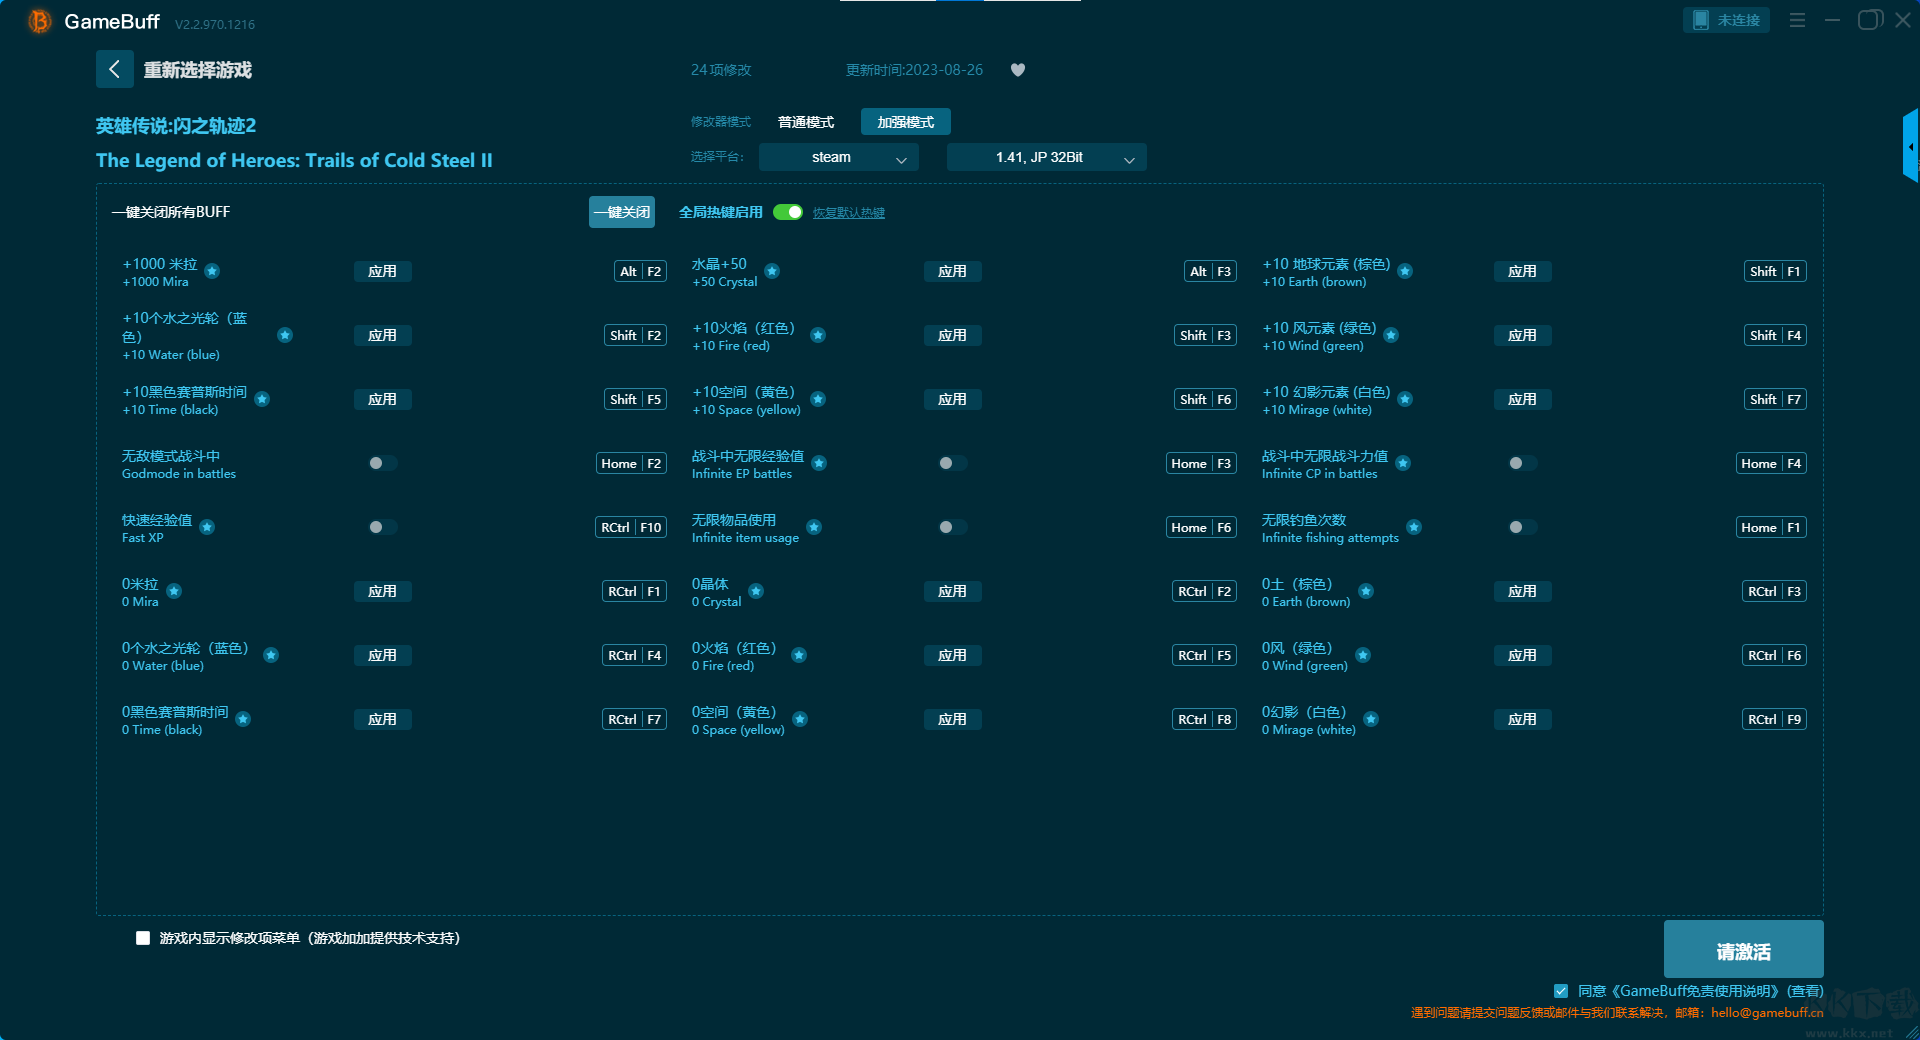Disable the global hotkey toggle
Image resolution: width=1920 pixels, height=1040 pixels.
(x=788, y=212)
